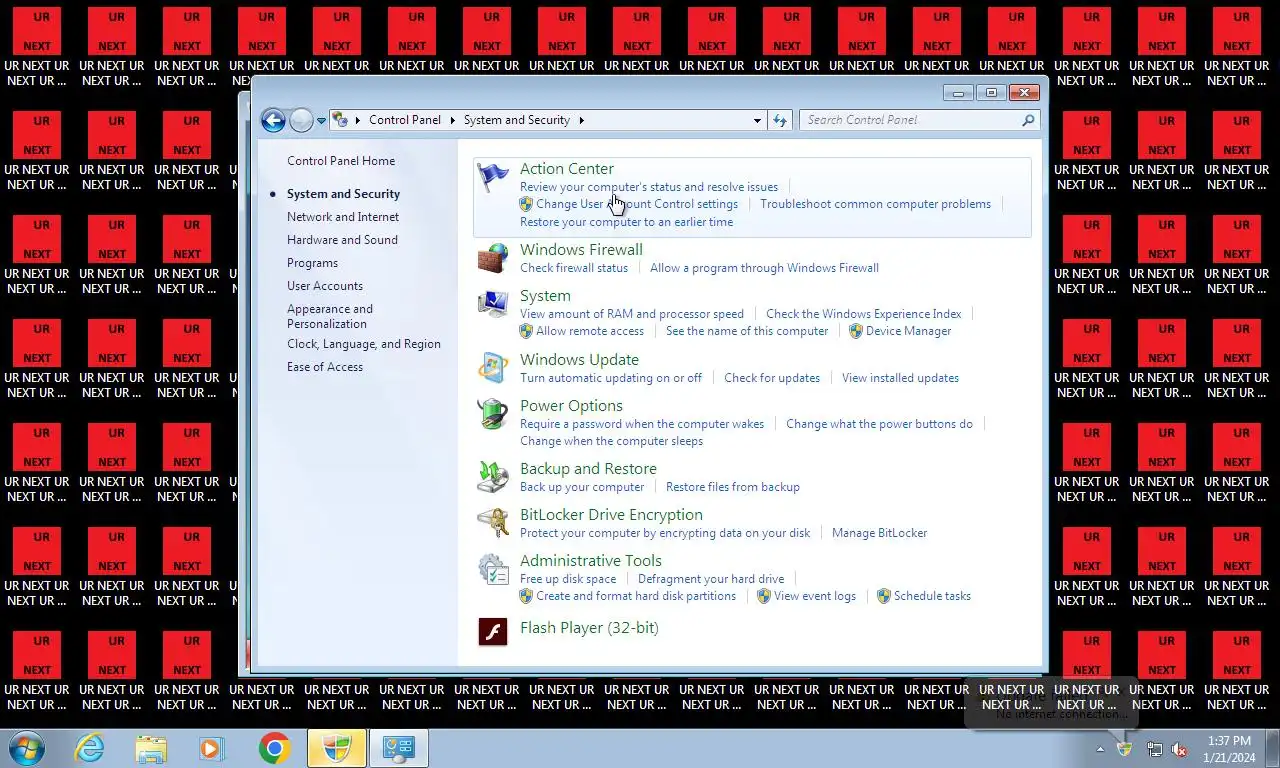
Task: Click the refresh button next to address bar
Action: pyautogui.click(x=780, y=120)
